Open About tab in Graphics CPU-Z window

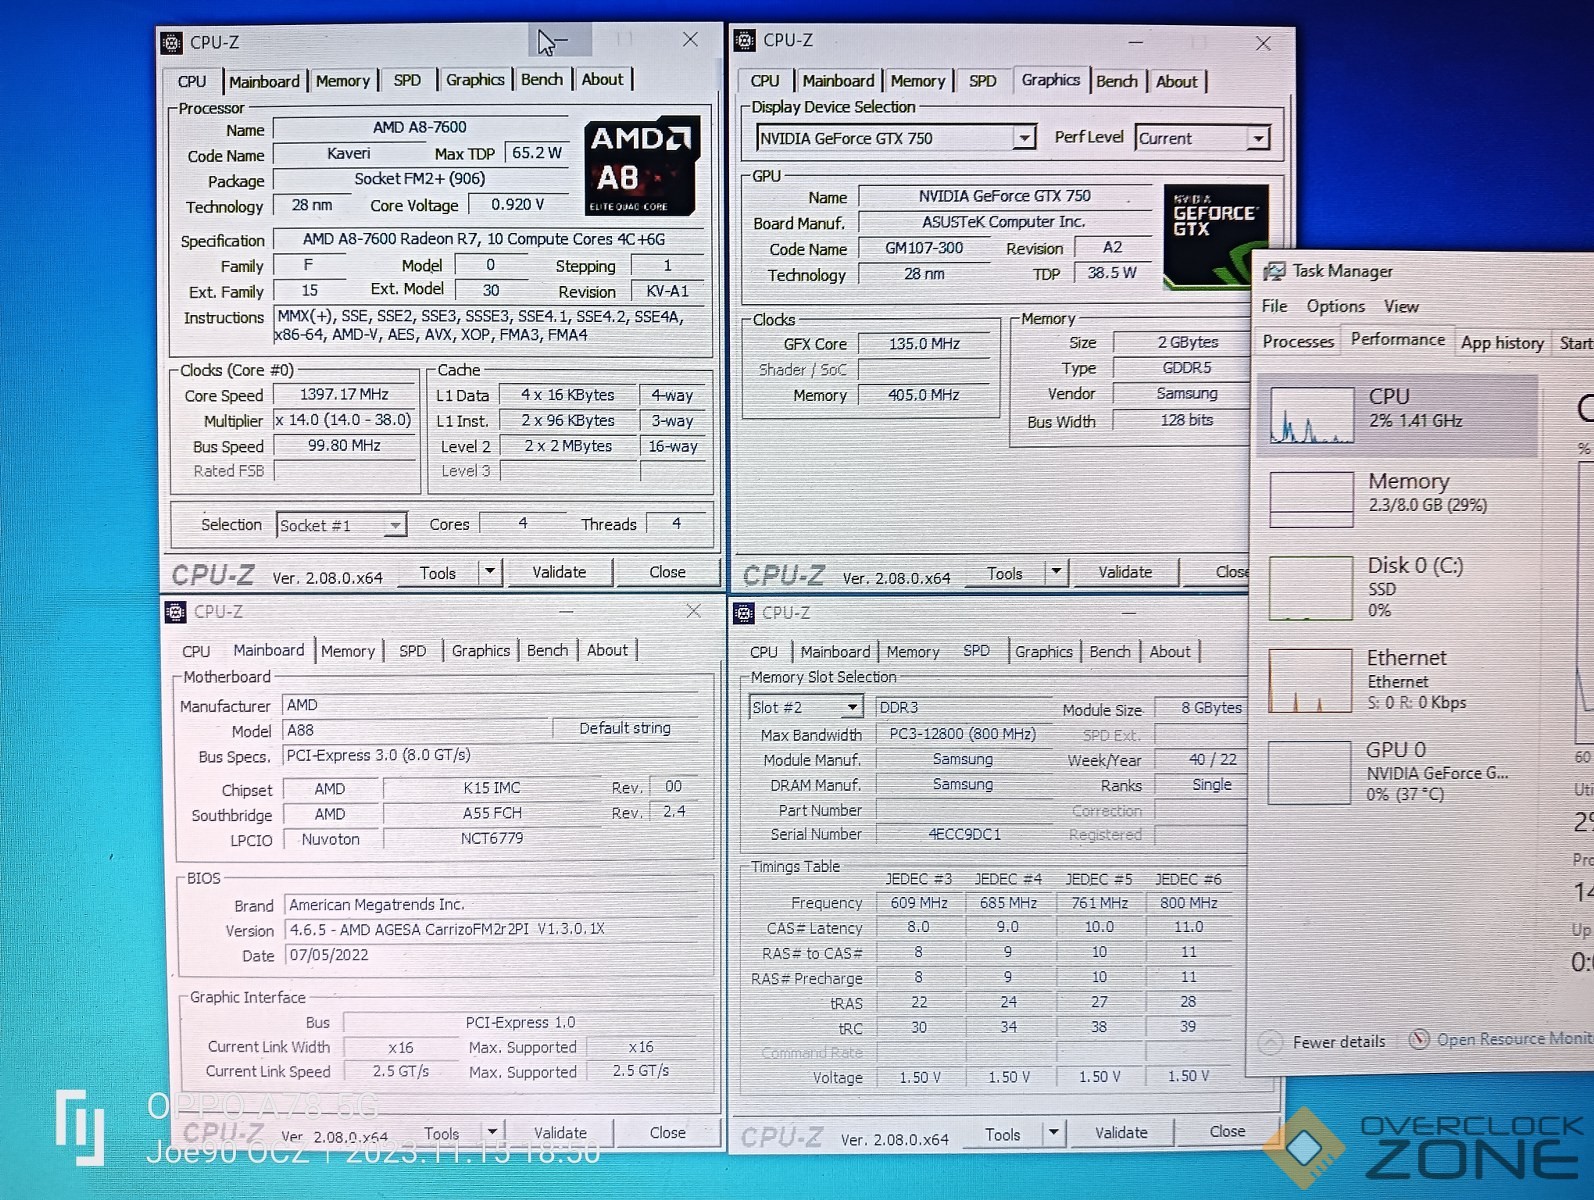coord(1176,81)
